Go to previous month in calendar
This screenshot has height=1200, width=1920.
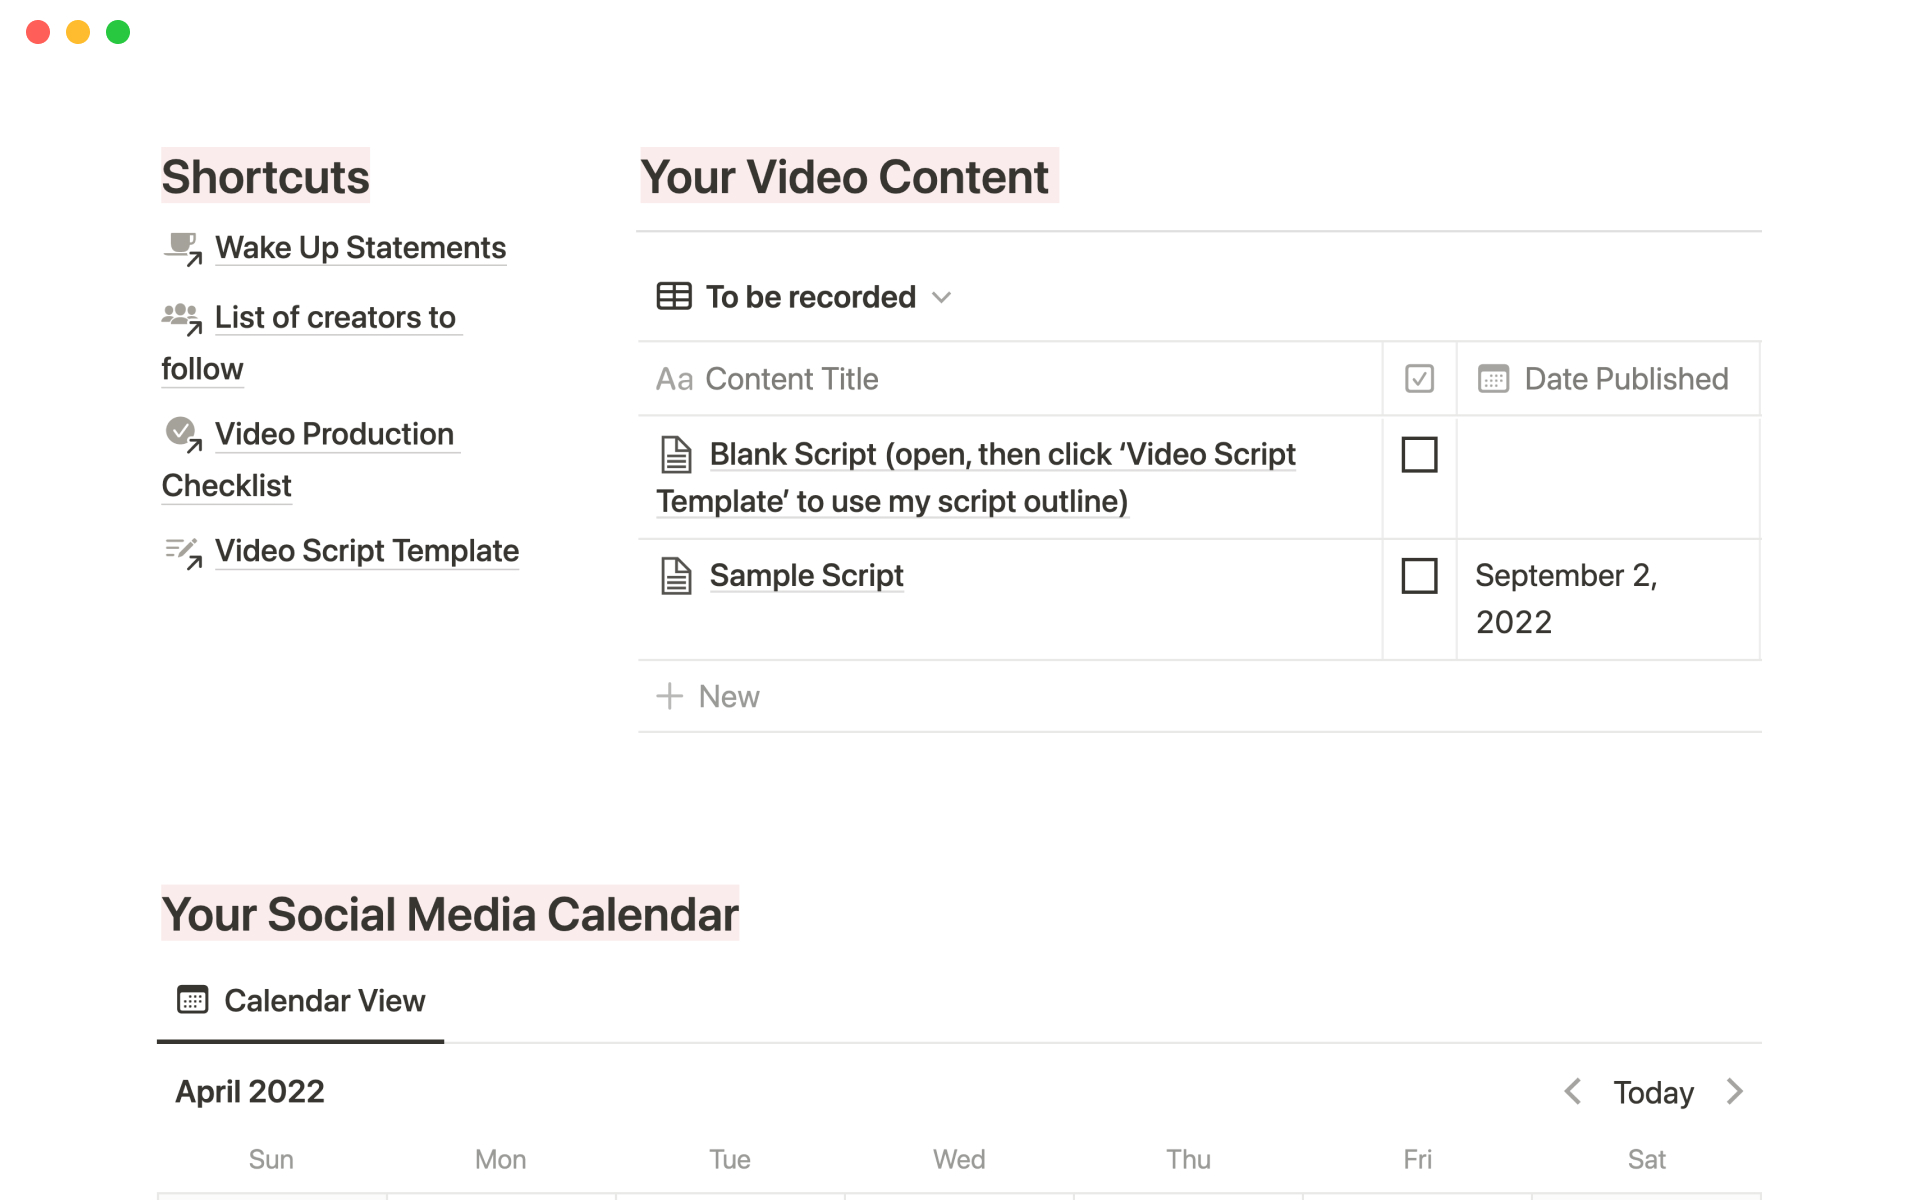[1572, 1092]
